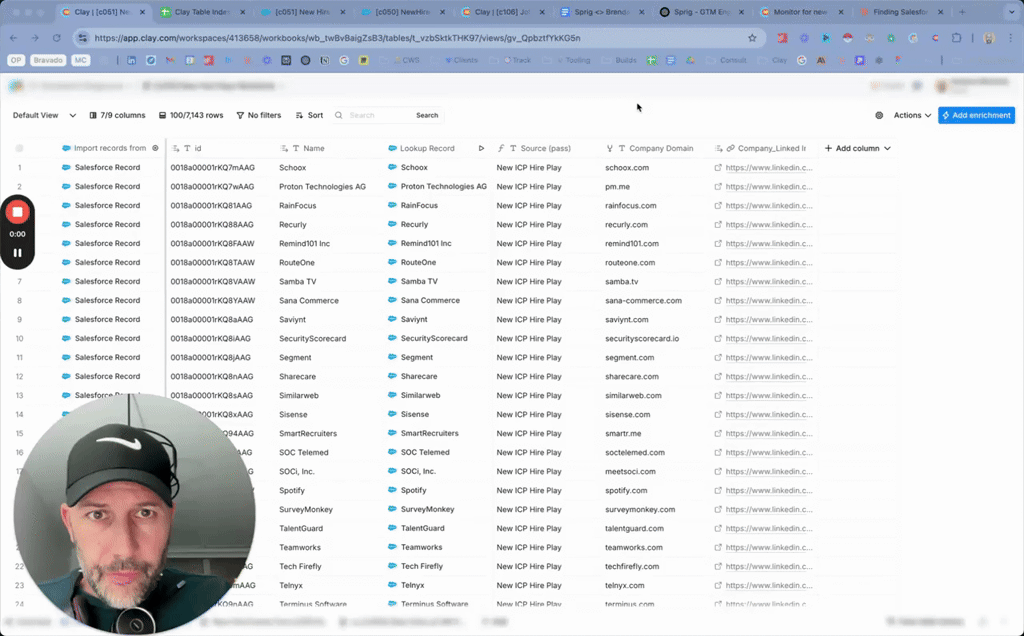This screenshot has height=636, width=1024.
Task: Bookmark page with the star icon
Action: (752, 38)
